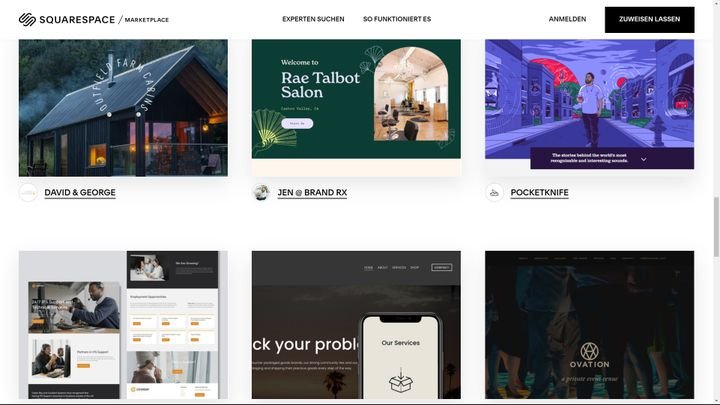This screenshot has height=405, width=720.
Task: Click the page vertical scrollbar thumb
Action: pyautogui.click(x=716, y=227)
